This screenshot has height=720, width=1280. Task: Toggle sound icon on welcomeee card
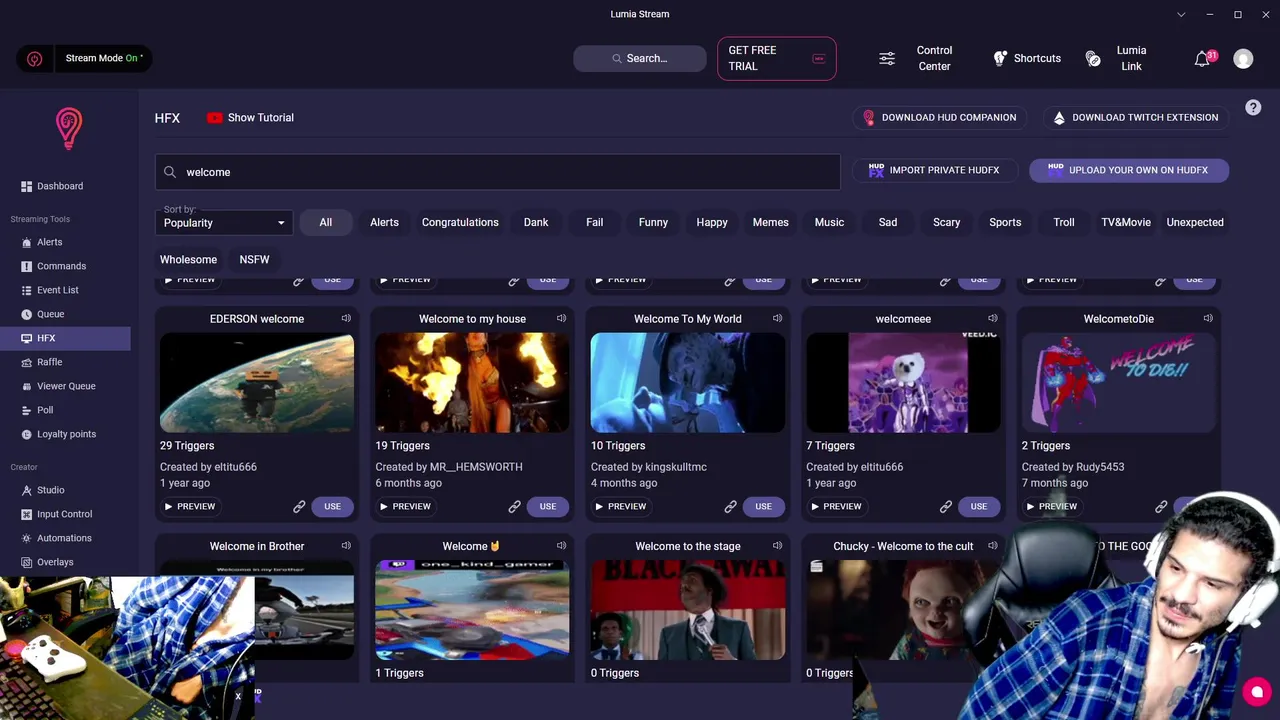[x=992, y=319]
